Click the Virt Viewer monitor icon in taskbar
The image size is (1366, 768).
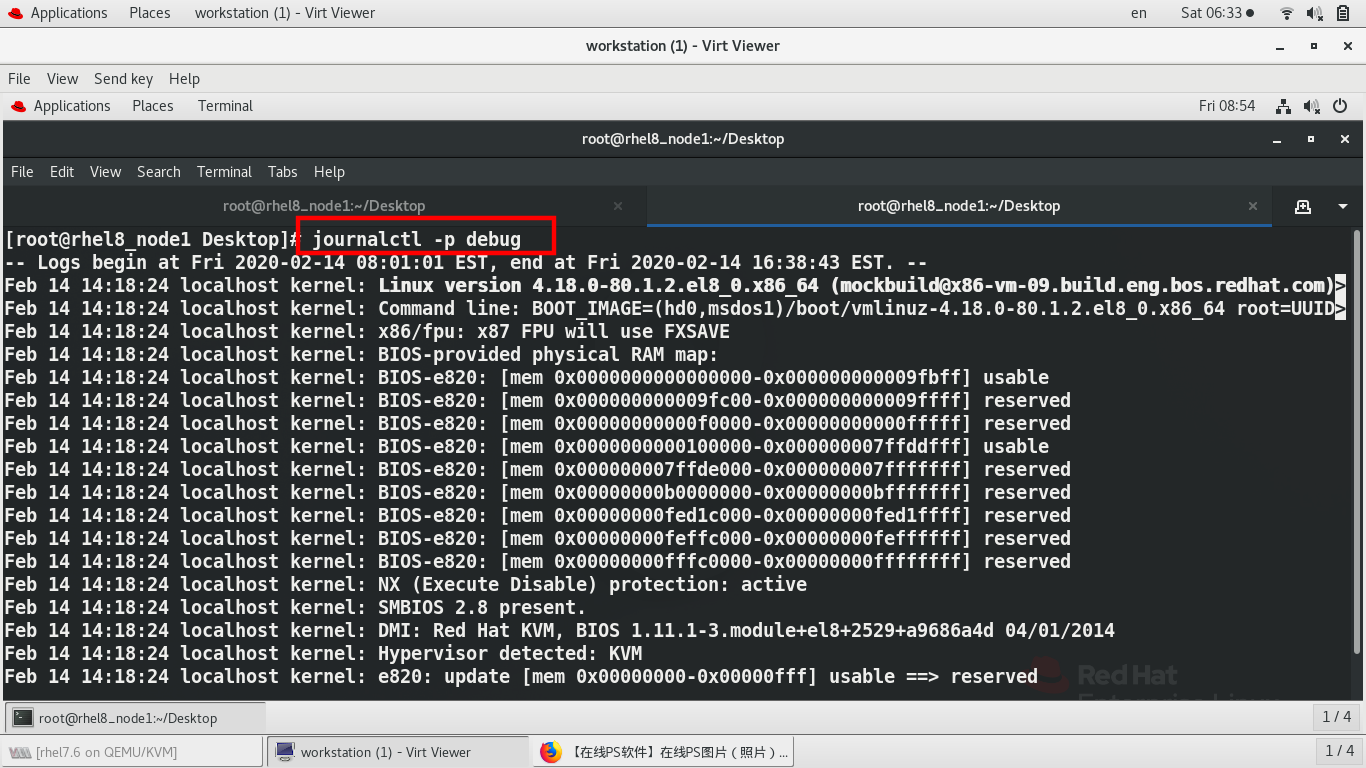(x=285, y=752)
